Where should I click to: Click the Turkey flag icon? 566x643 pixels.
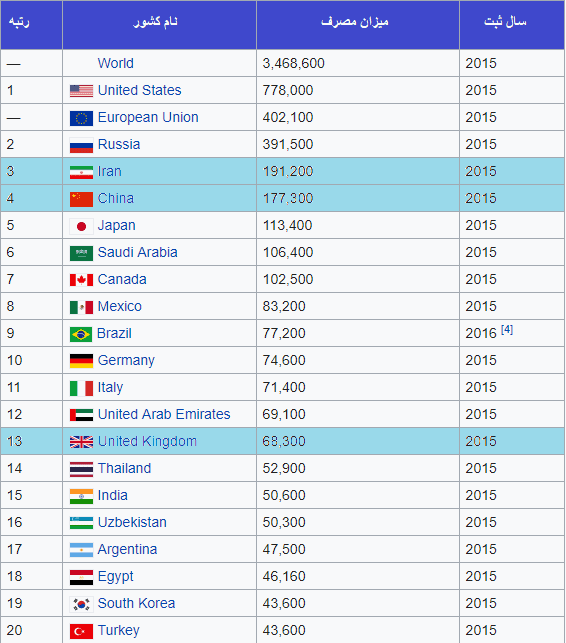coord(81,631)
